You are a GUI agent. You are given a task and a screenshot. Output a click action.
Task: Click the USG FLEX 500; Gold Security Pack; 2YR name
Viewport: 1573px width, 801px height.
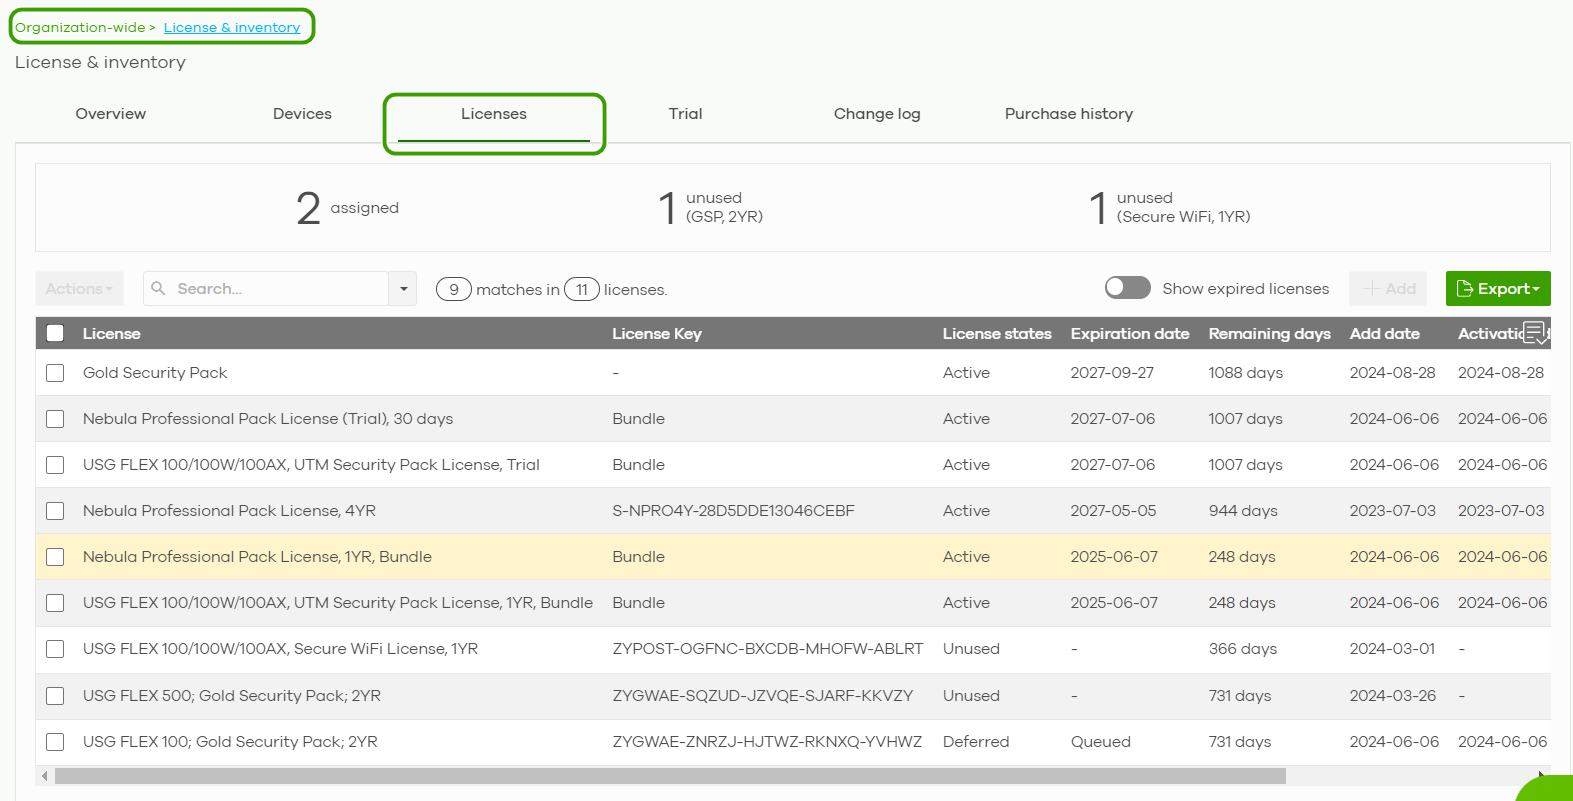pyautogui.click(x=232, y=696)
